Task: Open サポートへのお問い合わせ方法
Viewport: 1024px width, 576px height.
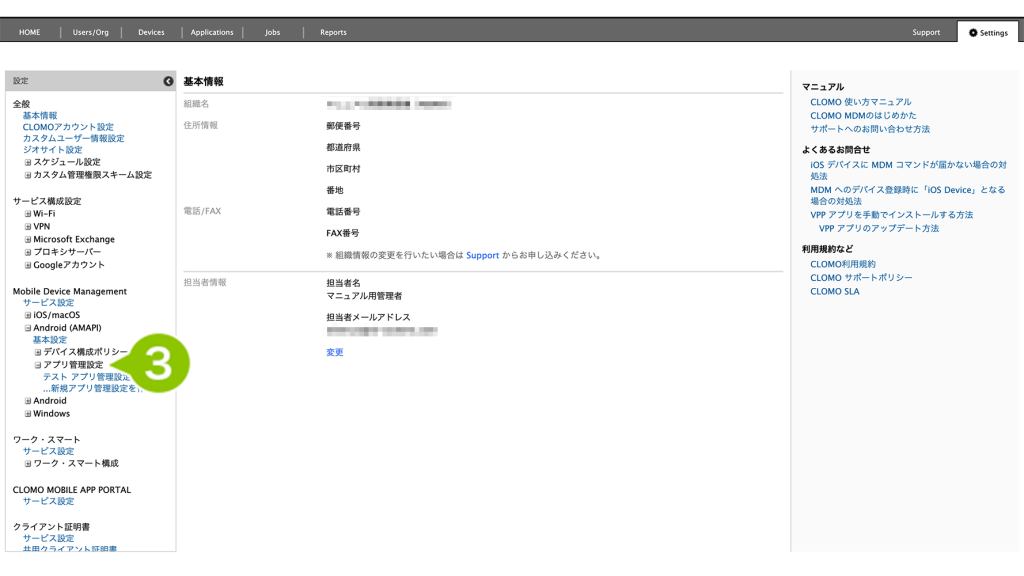Action: tap(870, 129)
